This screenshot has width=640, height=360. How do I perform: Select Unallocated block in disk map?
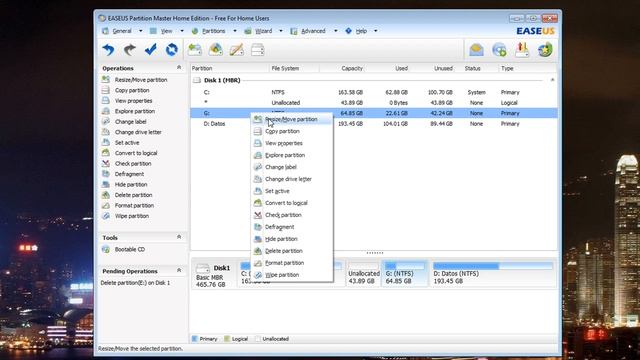363,273
